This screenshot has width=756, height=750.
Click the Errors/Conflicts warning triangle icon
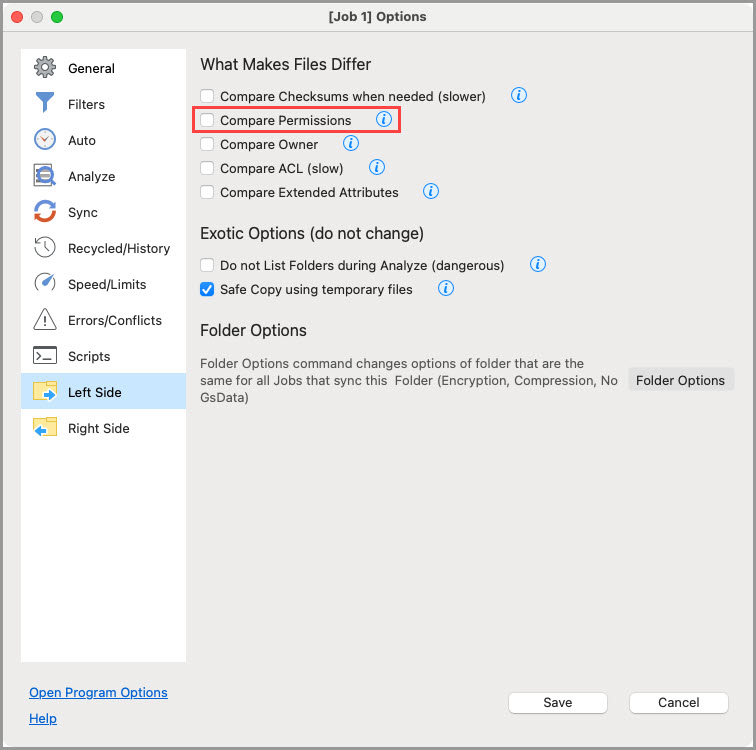coord(45,320)
